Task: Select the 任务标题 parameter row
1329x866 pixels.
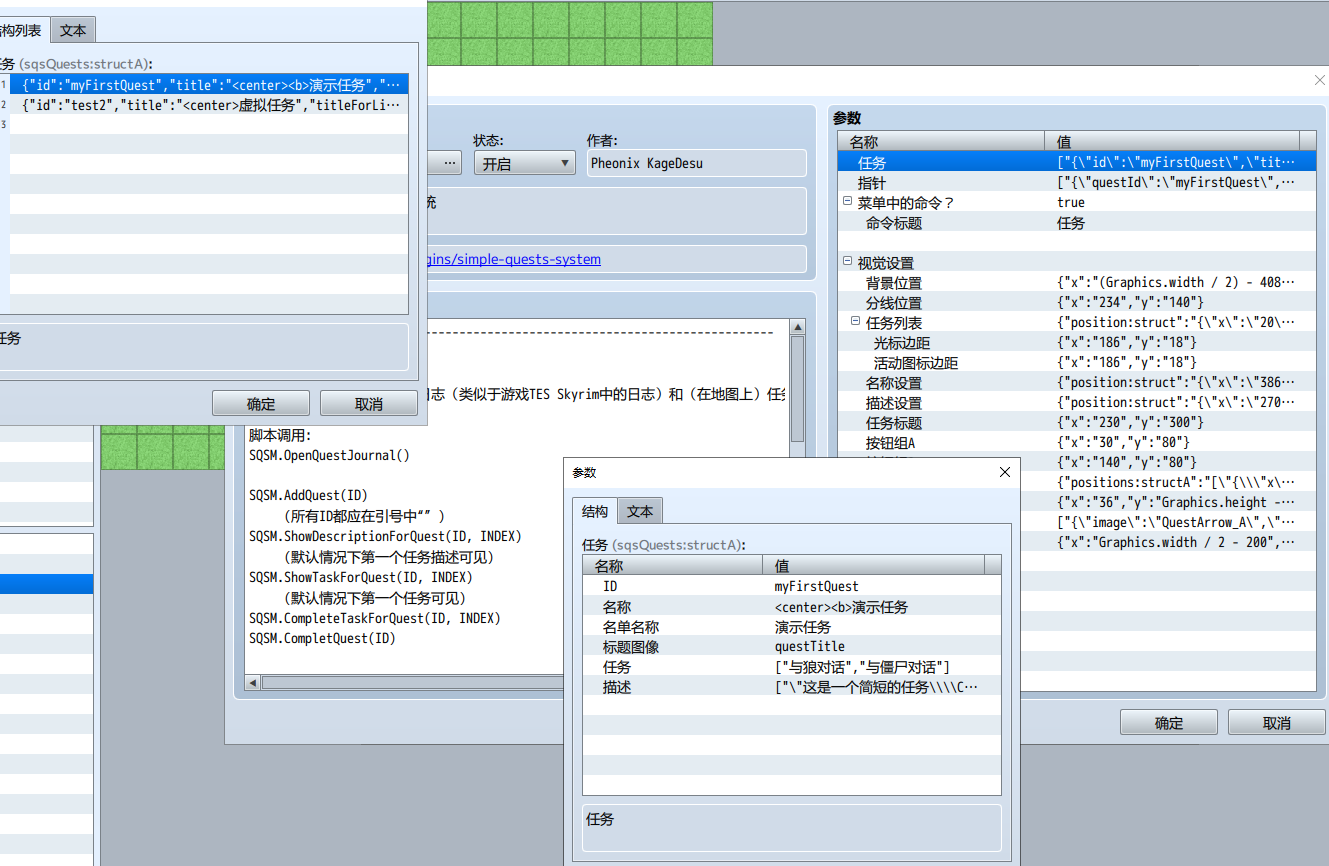Action: (x=1076, y=422)
